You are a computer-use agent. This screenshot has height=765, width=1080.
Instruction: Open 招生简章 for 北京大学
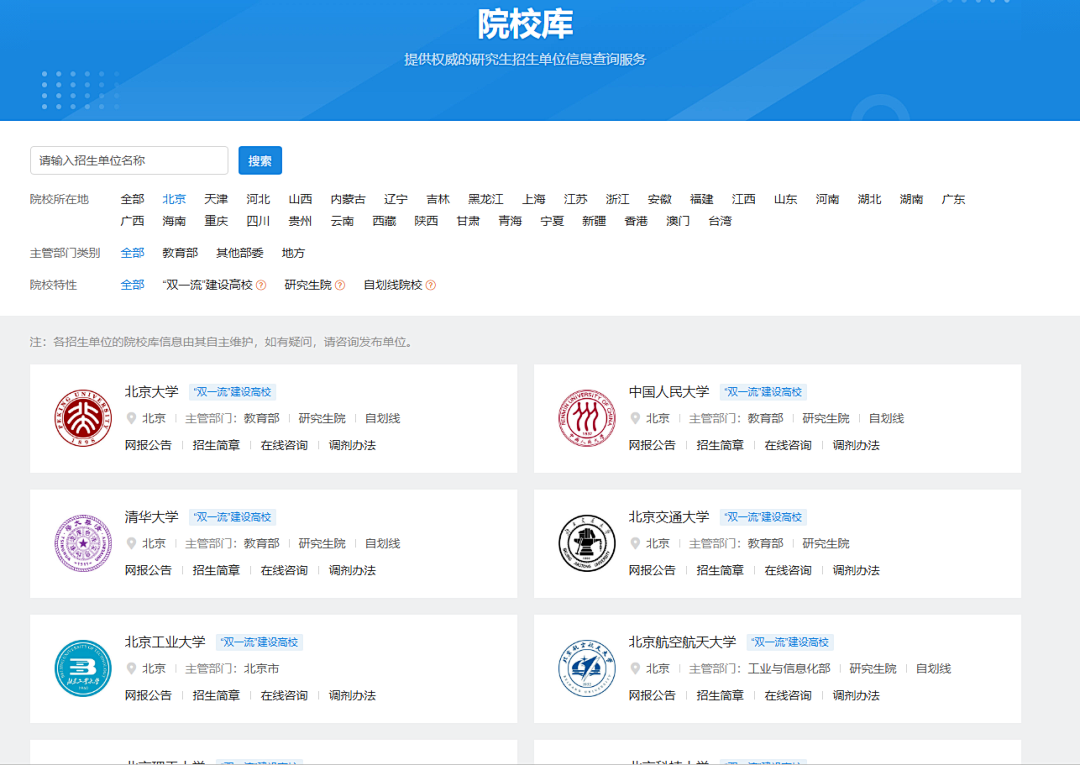point(216,446)
